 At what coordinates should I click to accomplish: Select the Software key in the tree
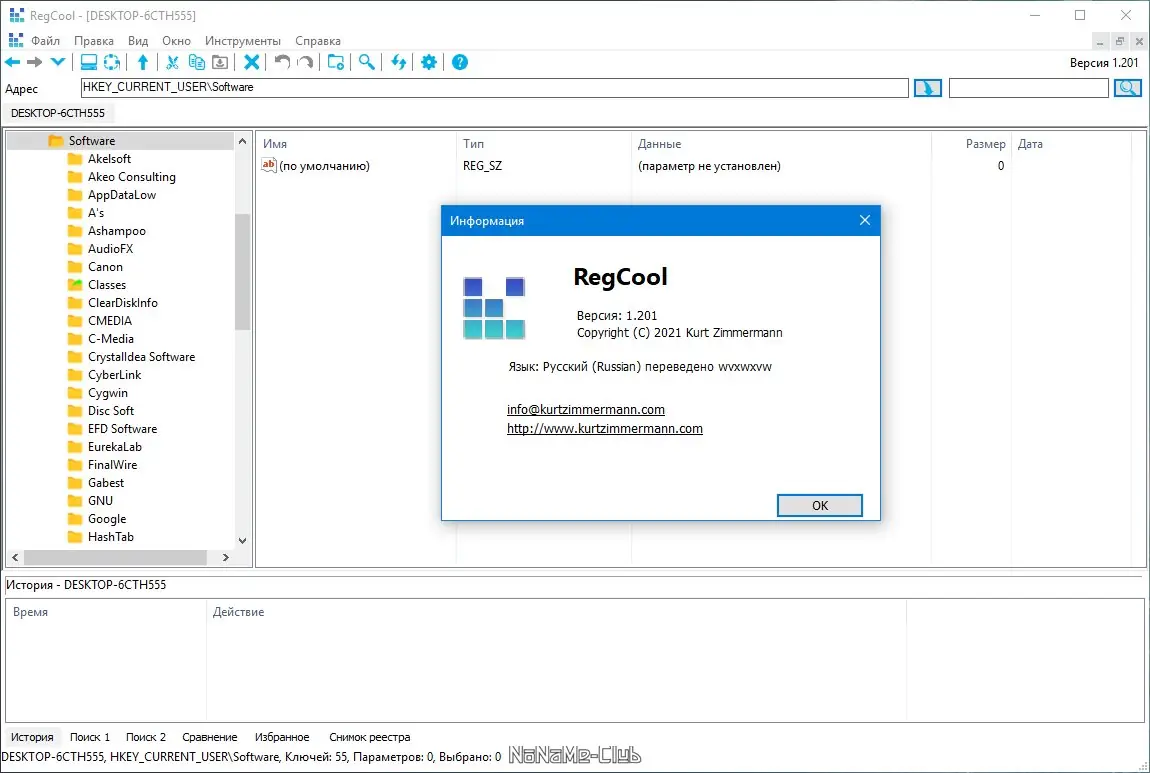click(x=92, y=141)
